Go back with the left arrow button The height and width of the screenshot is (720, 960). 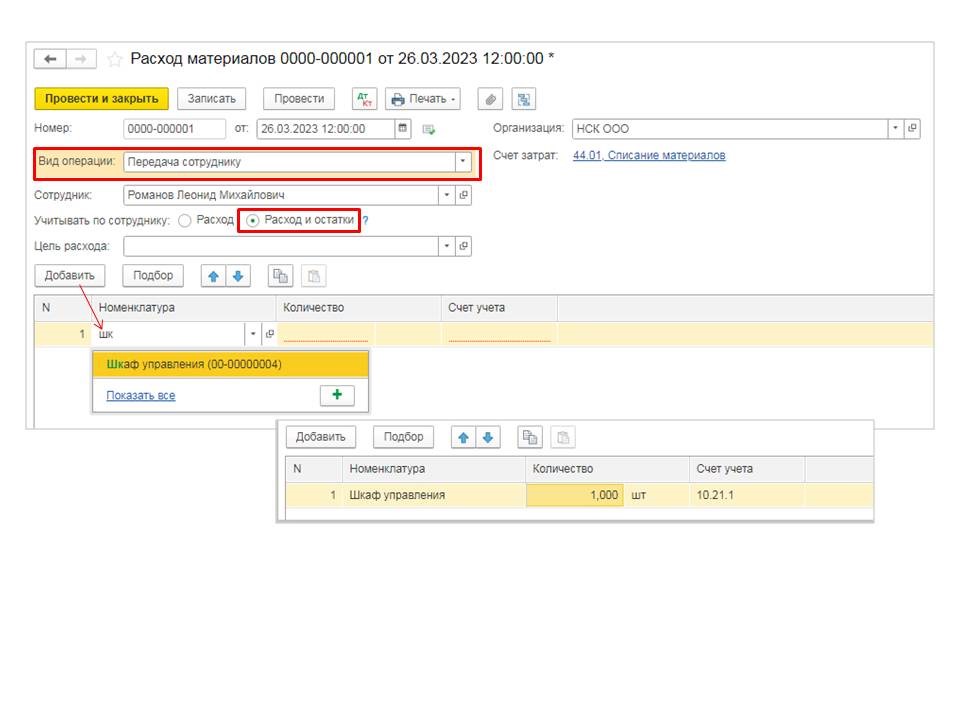pyautogui.click(x=50, y=59)
